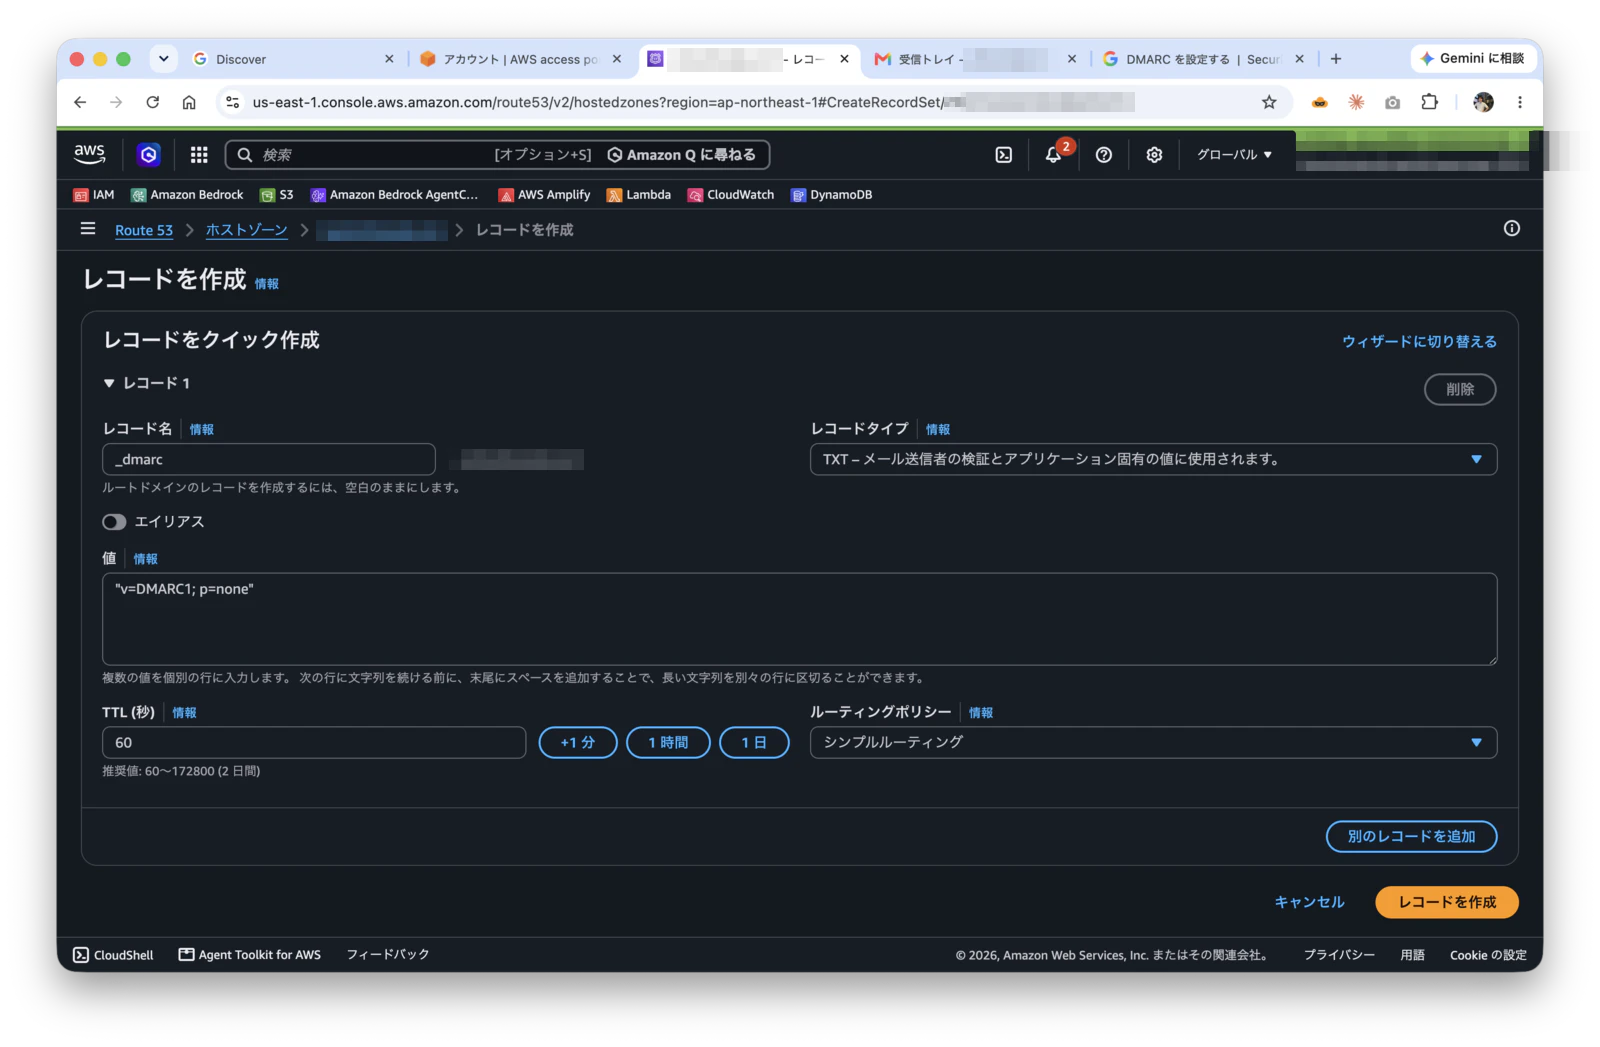Click the レコード名 input field
This screenshot has width=1600, height=1047.
(269, 459)
